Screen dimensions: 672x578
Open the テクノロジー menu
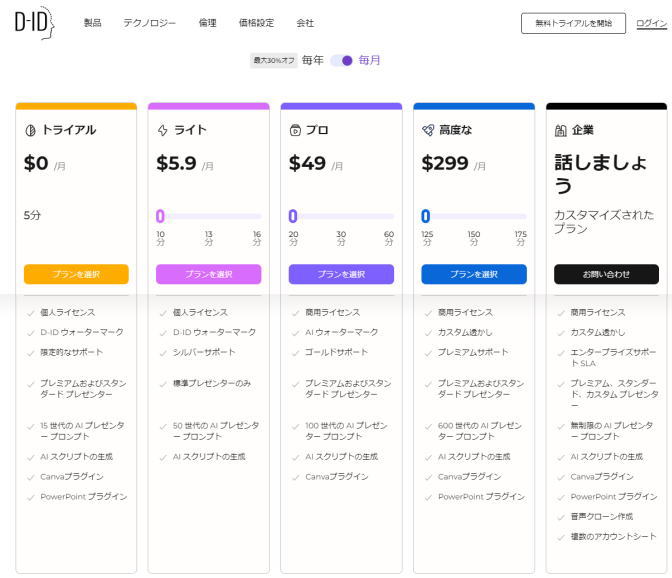tap(149, 23)
